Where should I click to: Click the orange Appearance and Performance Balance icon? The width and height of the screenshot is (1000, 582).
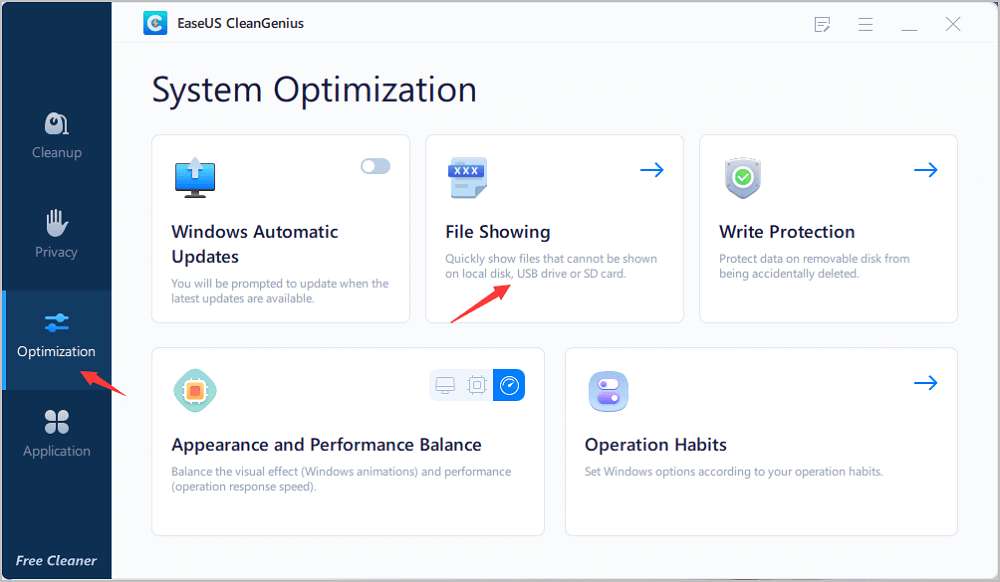(x=195, y=391)
